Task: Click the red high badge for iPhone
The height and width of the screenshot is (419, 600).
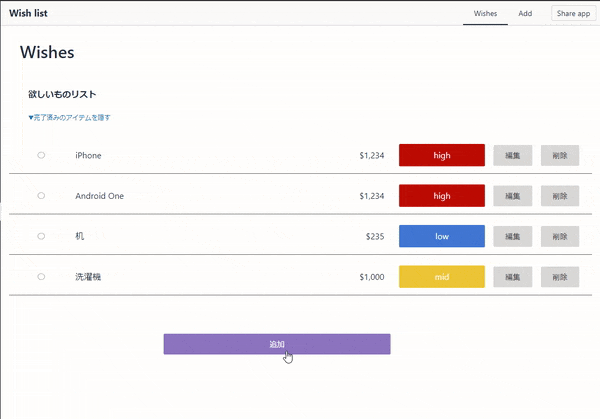Action: tap(442, 155)
